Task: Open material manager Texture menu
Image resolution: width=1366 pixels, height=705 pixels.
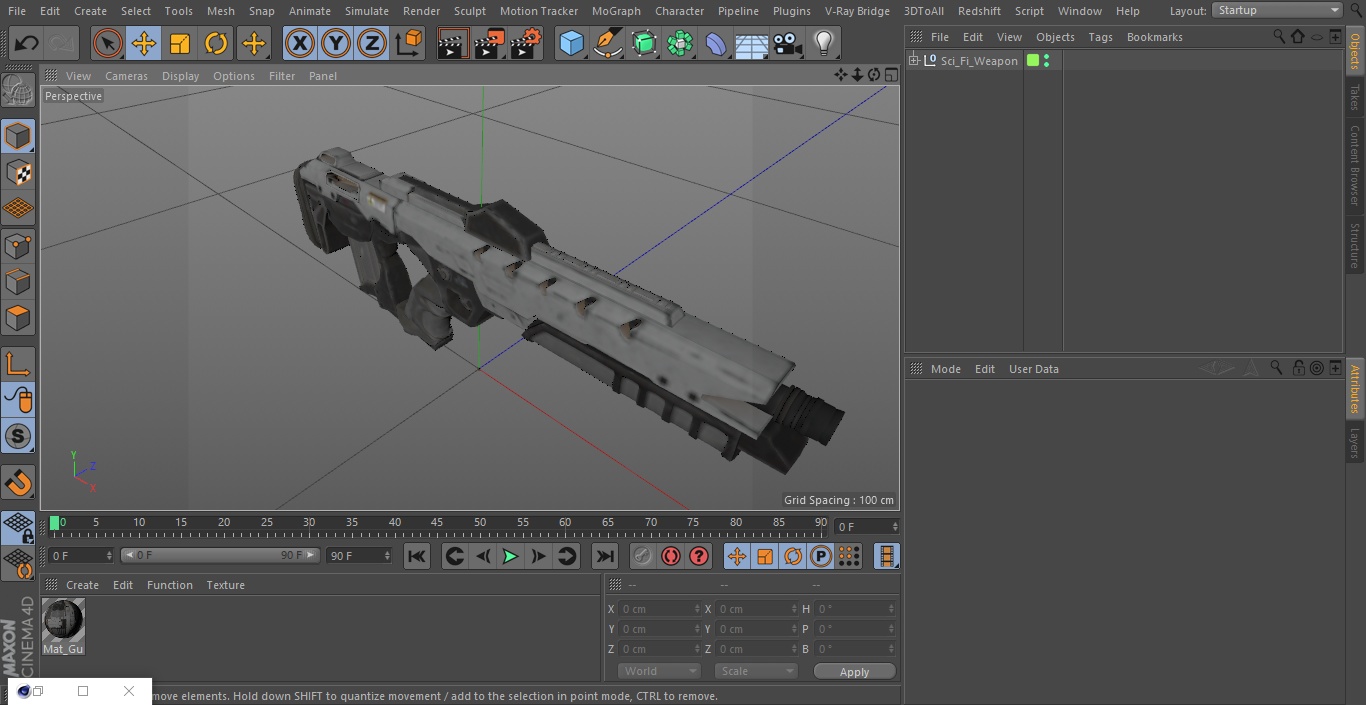Action: click(x=225, y=585)
